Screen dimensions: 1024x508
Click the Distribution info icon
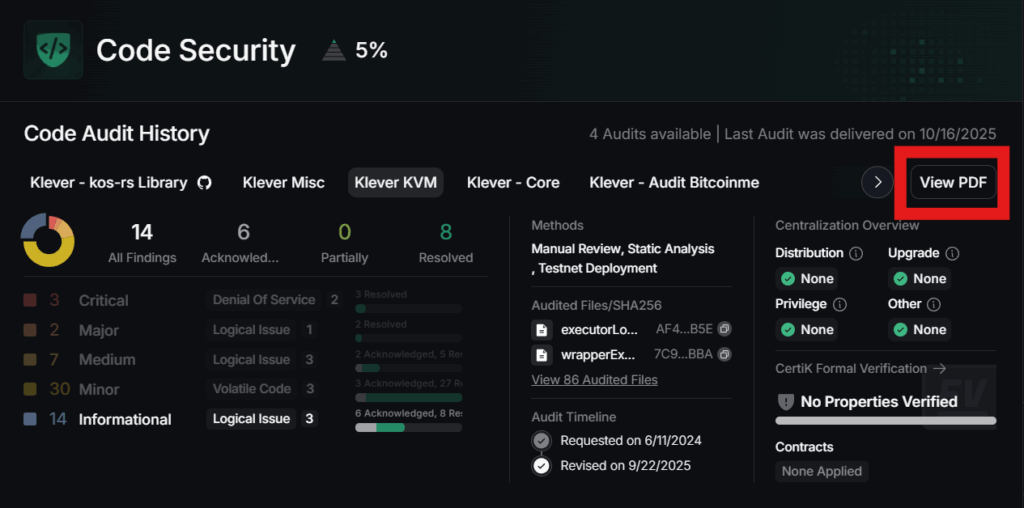[855, 254]
